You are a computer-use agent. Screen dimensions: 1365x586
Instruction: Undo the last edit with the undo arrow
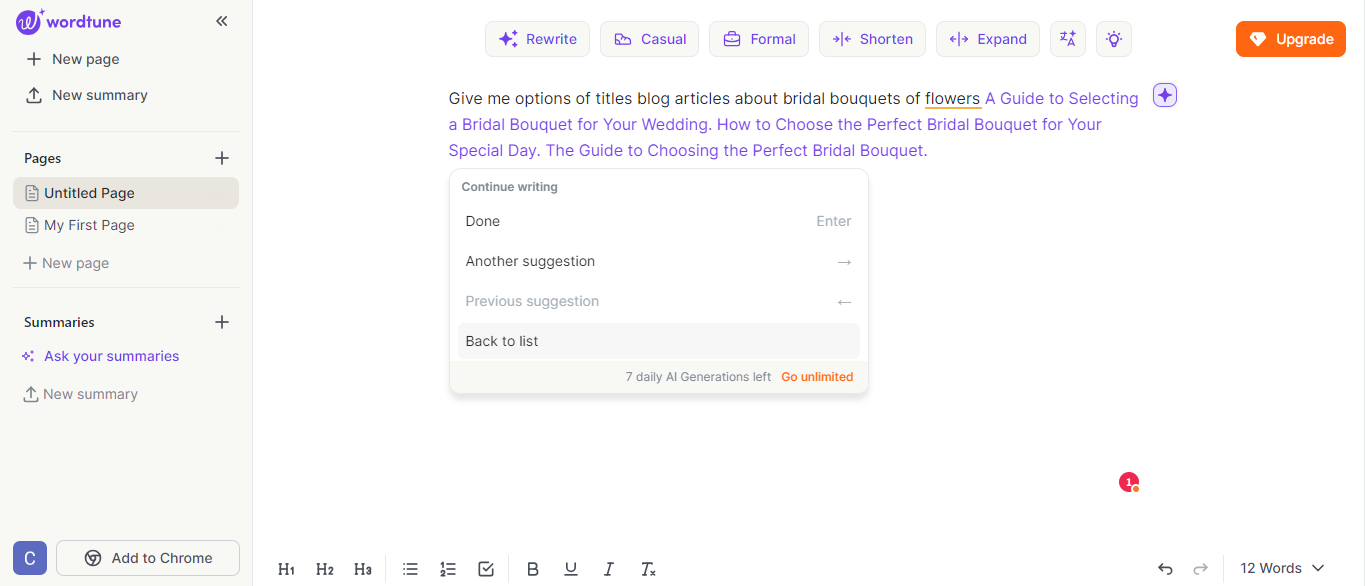coord(1165,568)
